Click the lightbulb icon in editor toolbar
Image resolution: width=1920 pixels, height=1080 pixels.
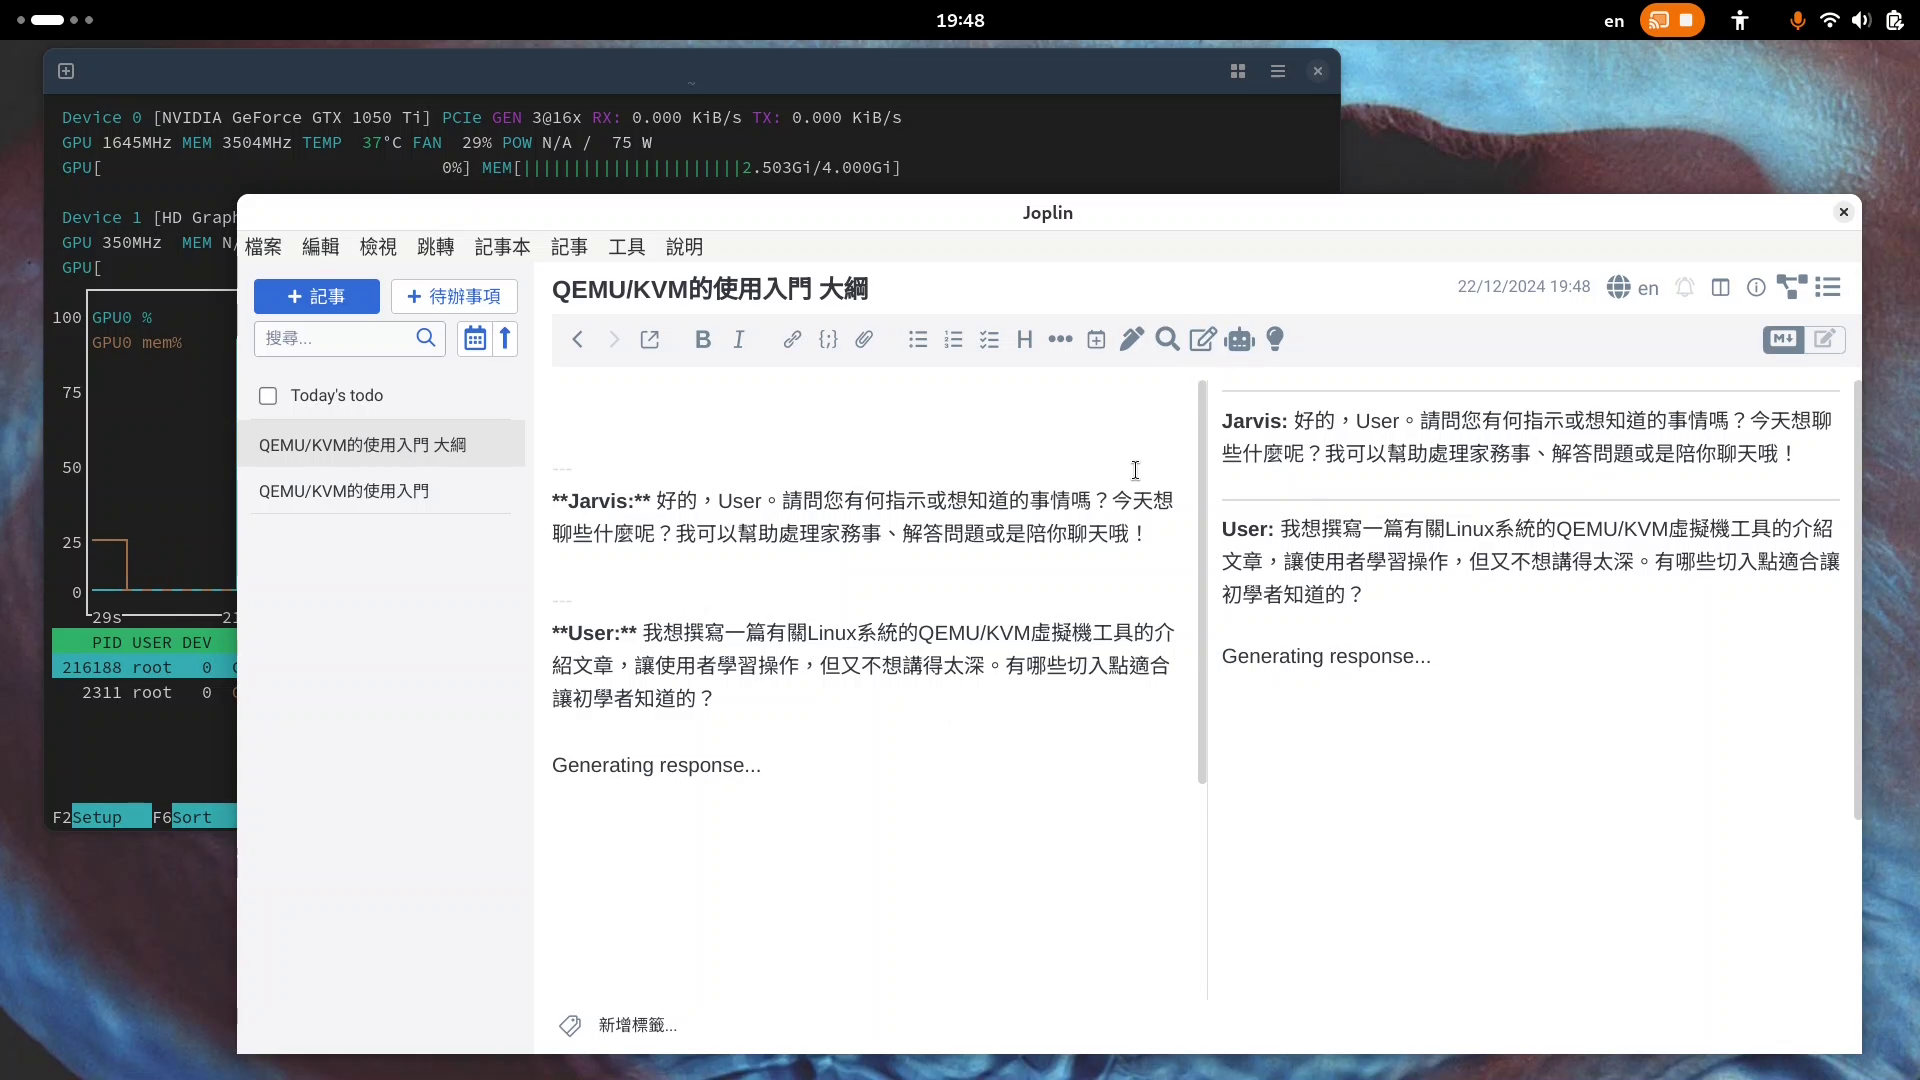(x=1275, y=340)
